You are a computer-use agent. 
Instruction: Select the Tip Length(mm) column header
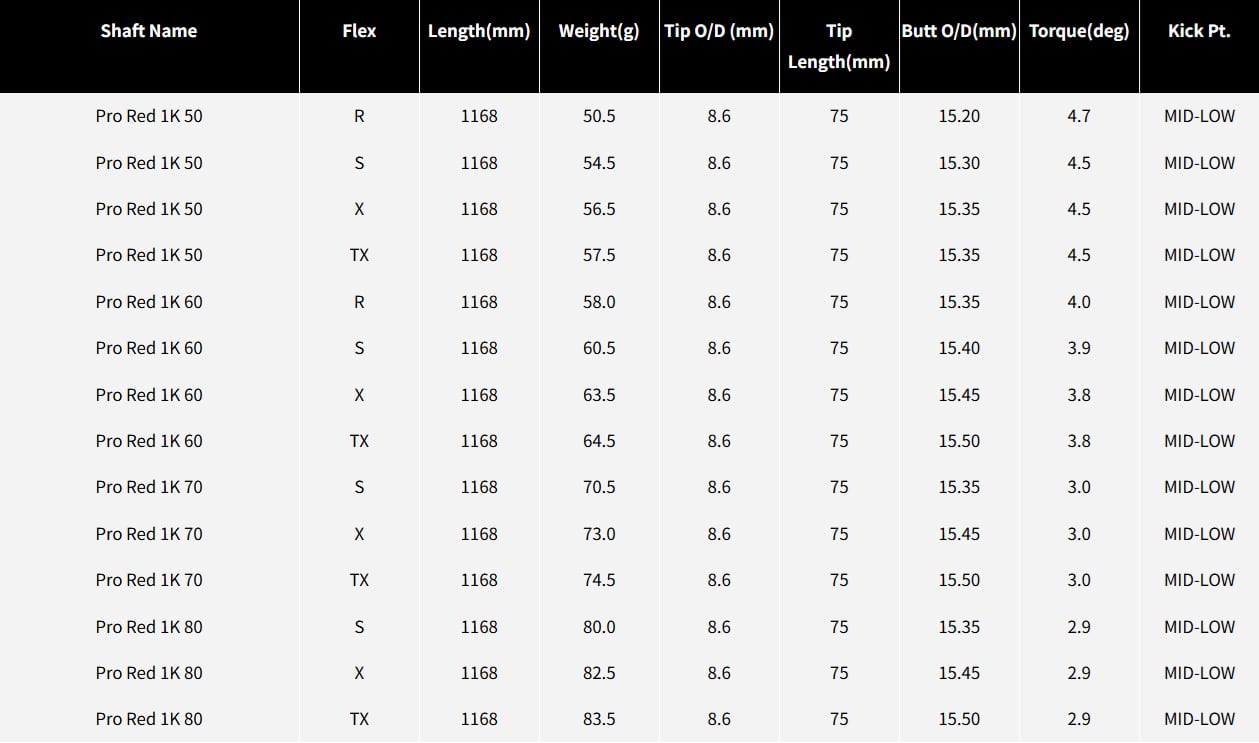tap(839, 46)
